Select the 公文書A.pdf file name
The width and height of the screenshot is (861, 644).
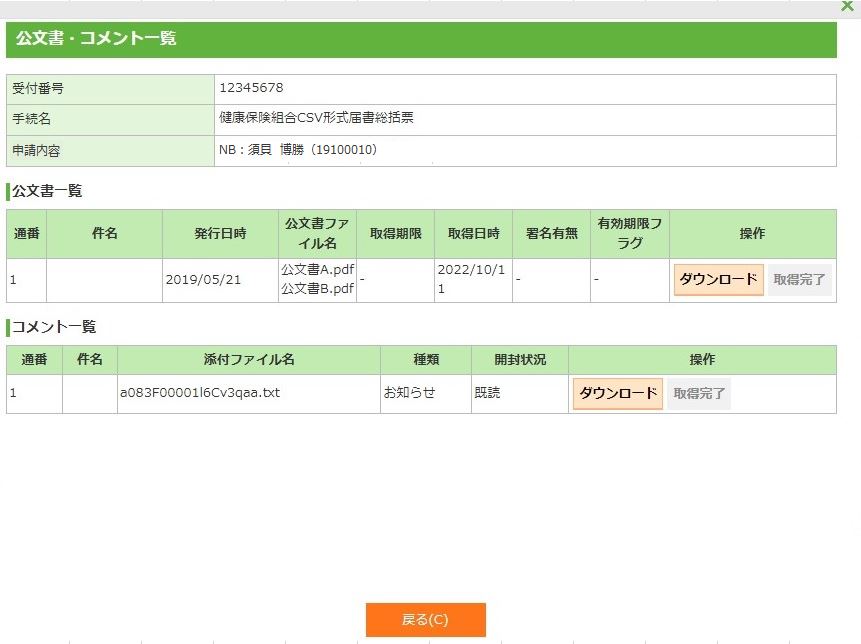[317, 270]
